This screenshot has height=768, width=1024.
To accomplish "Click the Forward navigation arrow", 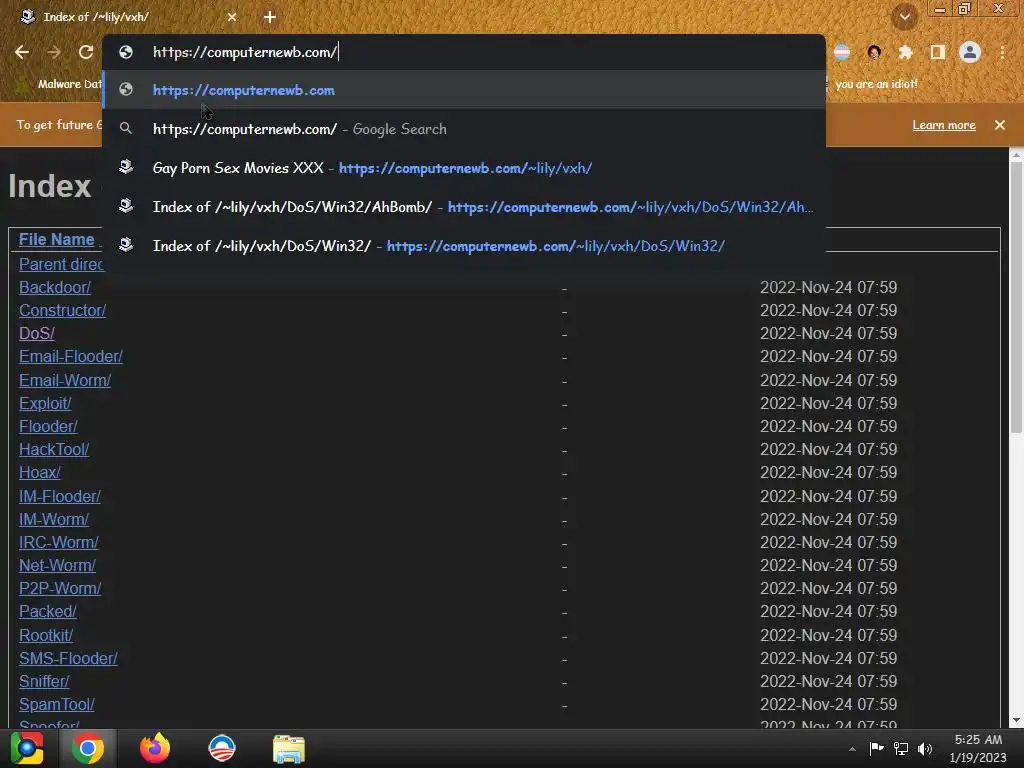I will pyautogui.click(x=54, y=52).
